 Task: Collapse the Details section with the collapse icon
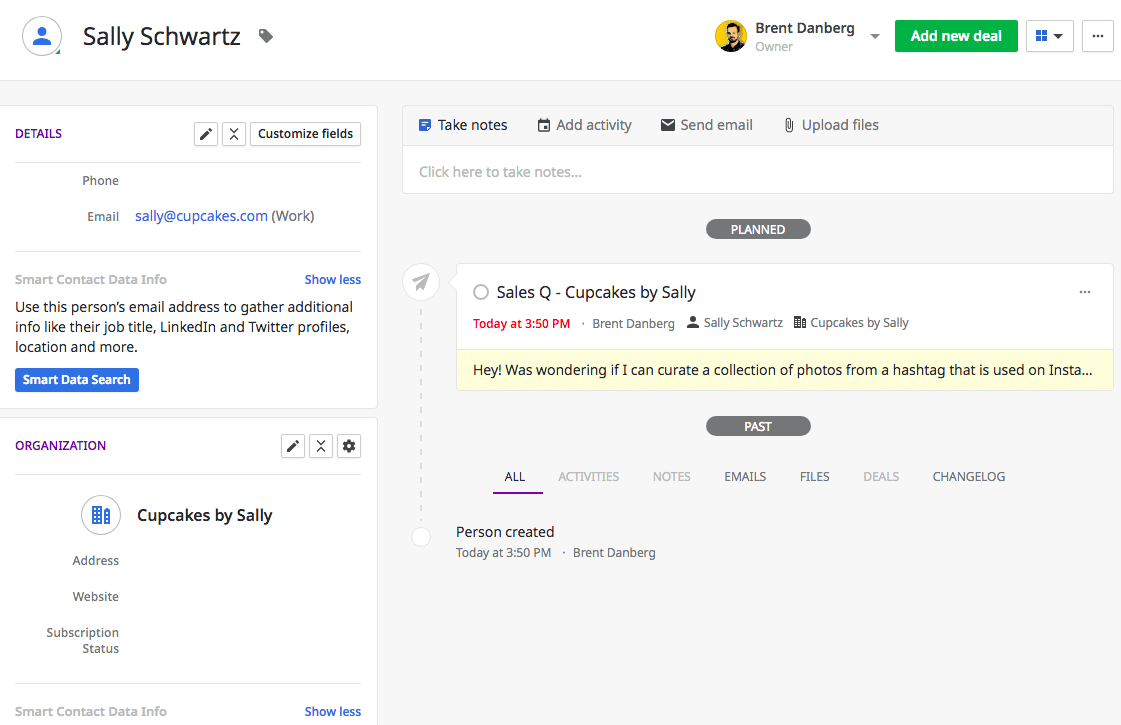233,134
